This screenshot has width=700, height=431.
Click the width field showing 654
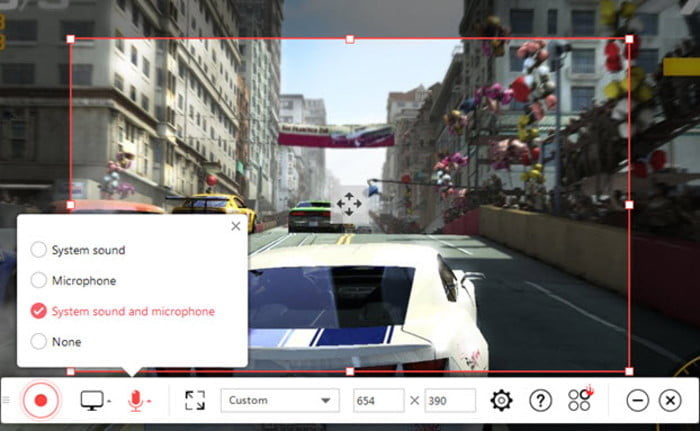(378, 401)
